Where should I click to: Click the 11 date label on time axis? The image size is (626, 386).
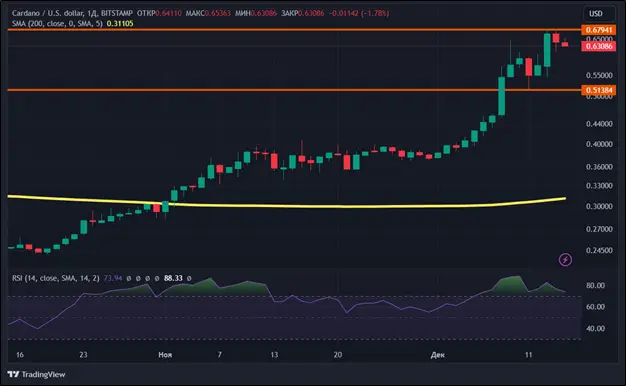click(x=529, y=355)
